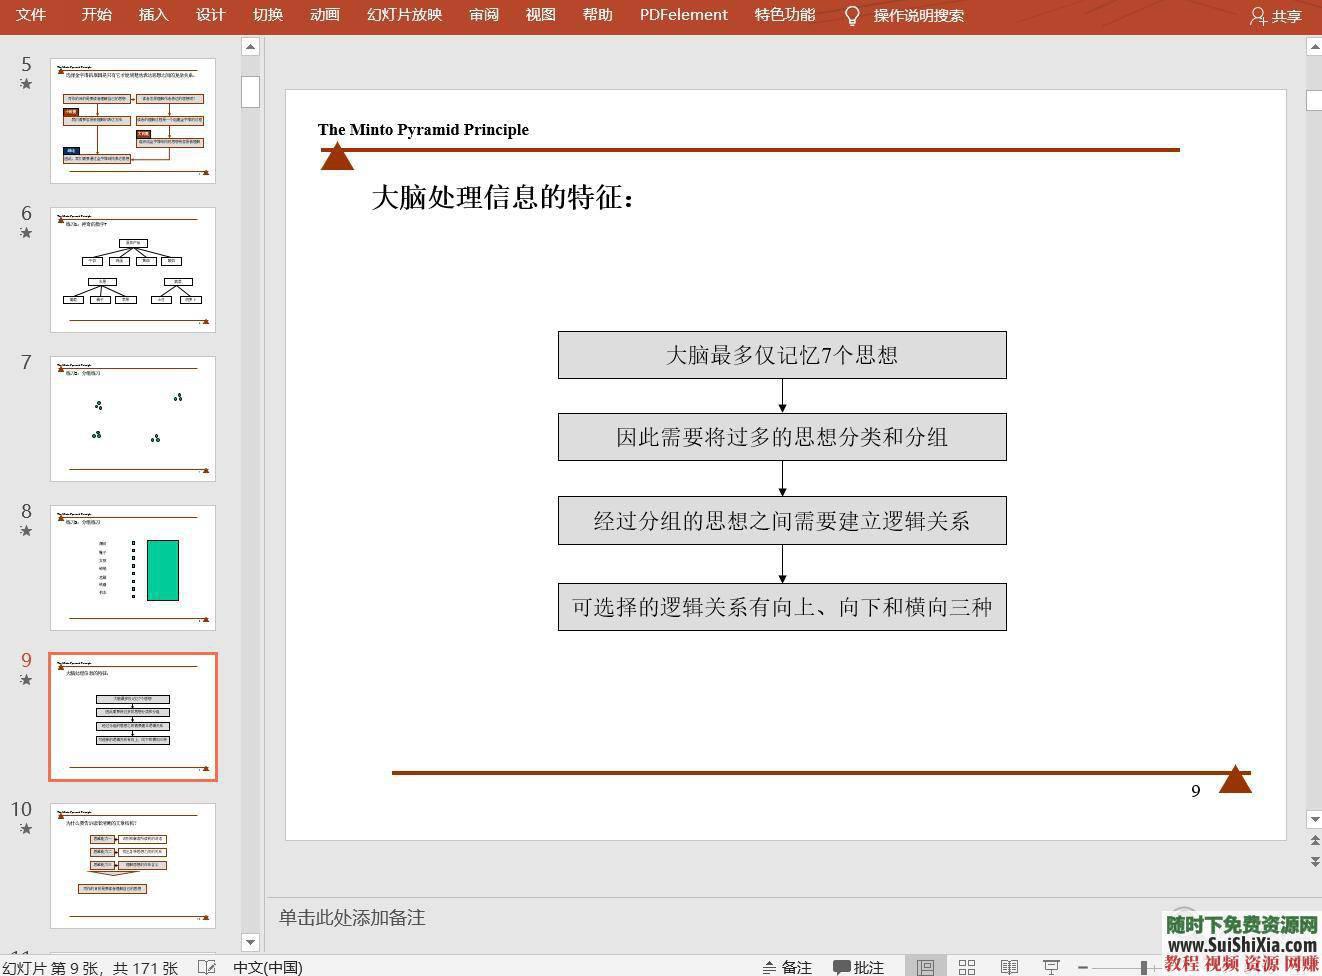Open the 插入 ribbon tab
The width and height of the screenshot is (1322, 976).
coord(152,15)
